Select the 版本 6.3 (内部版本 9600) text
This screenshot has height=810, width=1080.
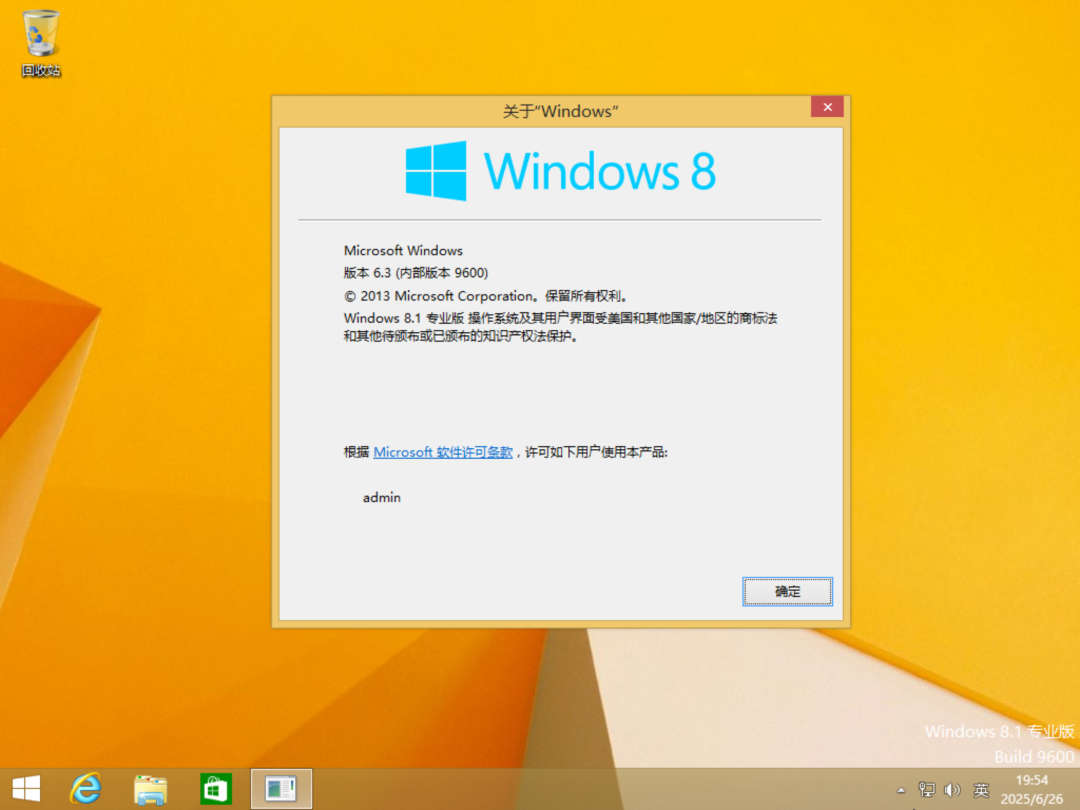[416, 273]
